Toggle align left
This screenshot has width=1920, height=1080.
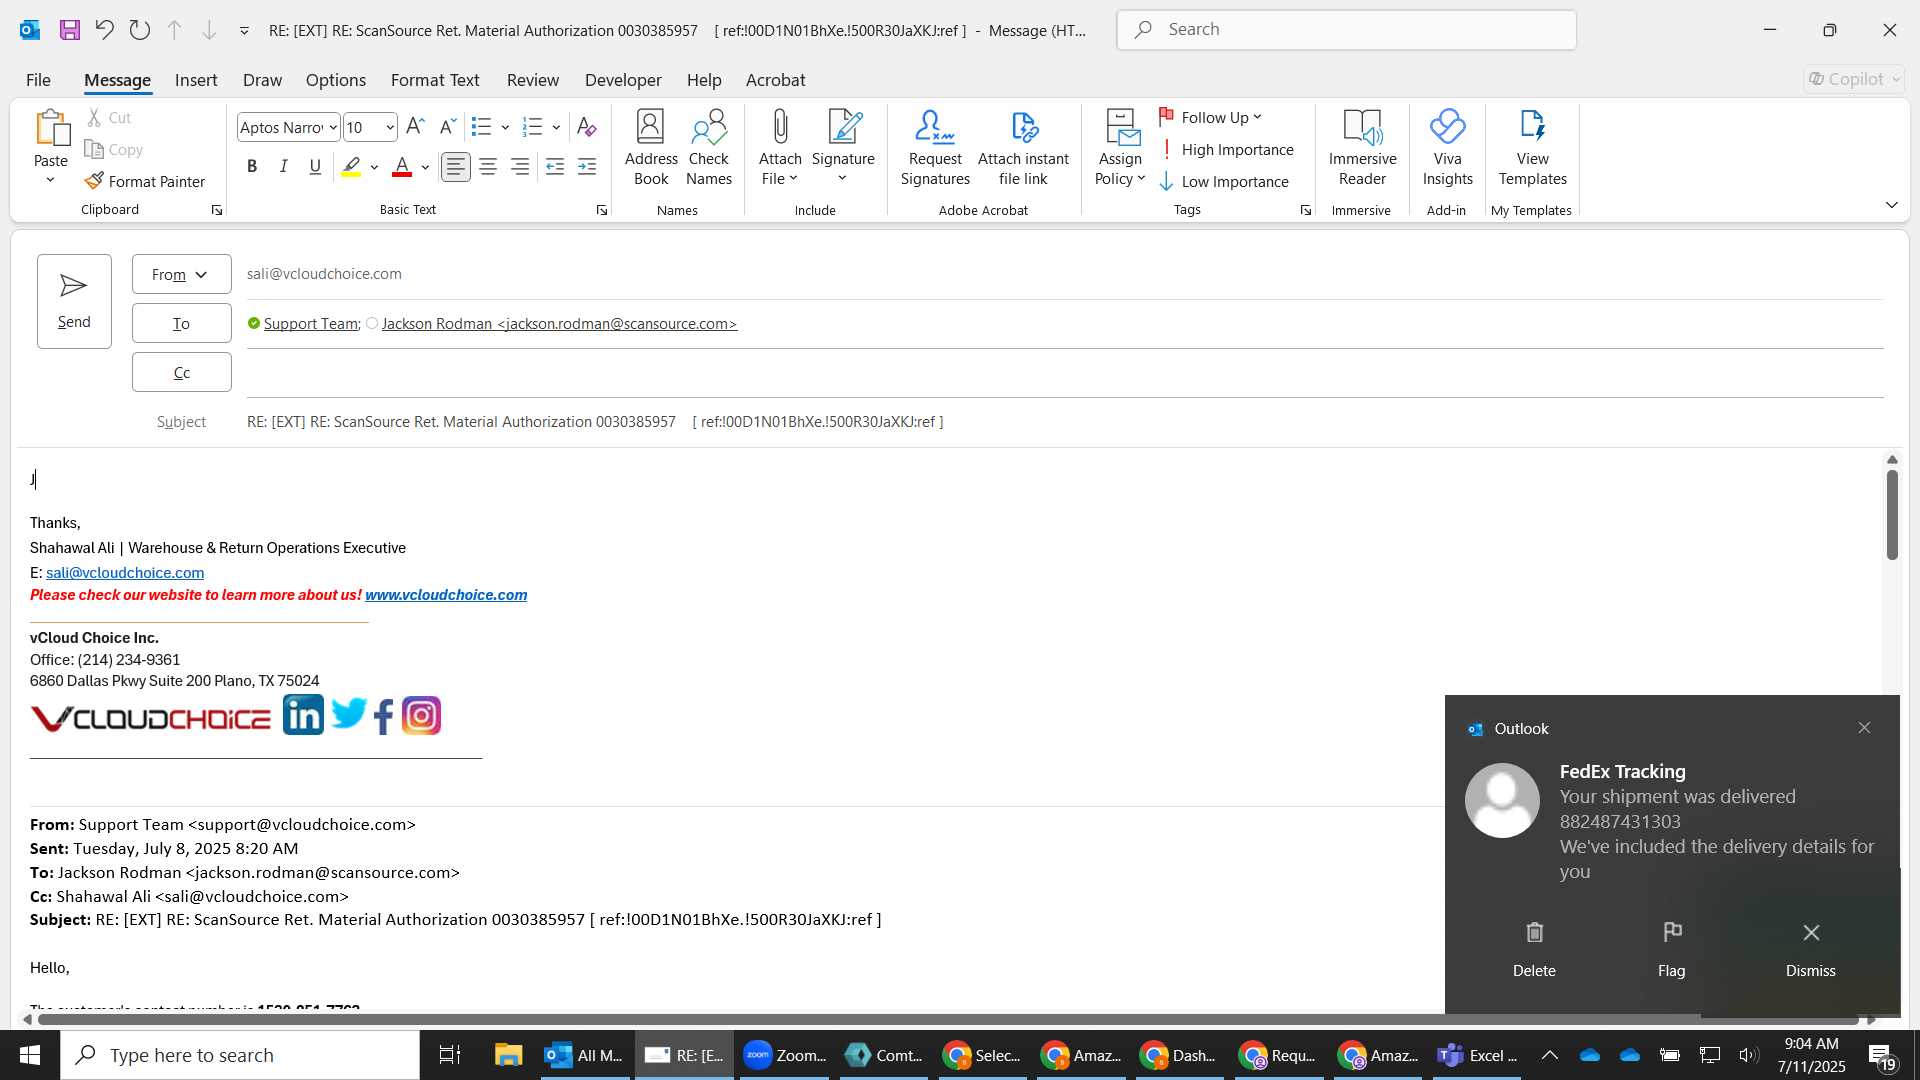(x=456, y=167)
